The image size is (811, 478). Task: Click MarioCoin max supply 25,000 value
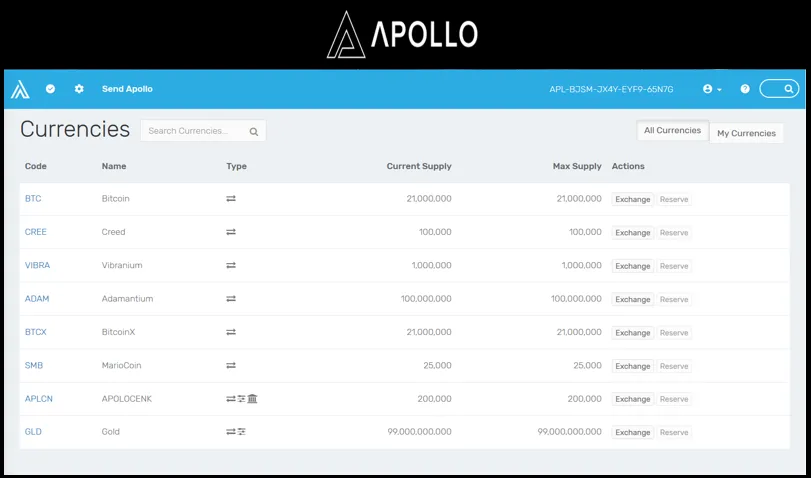(x=588, y=365)
